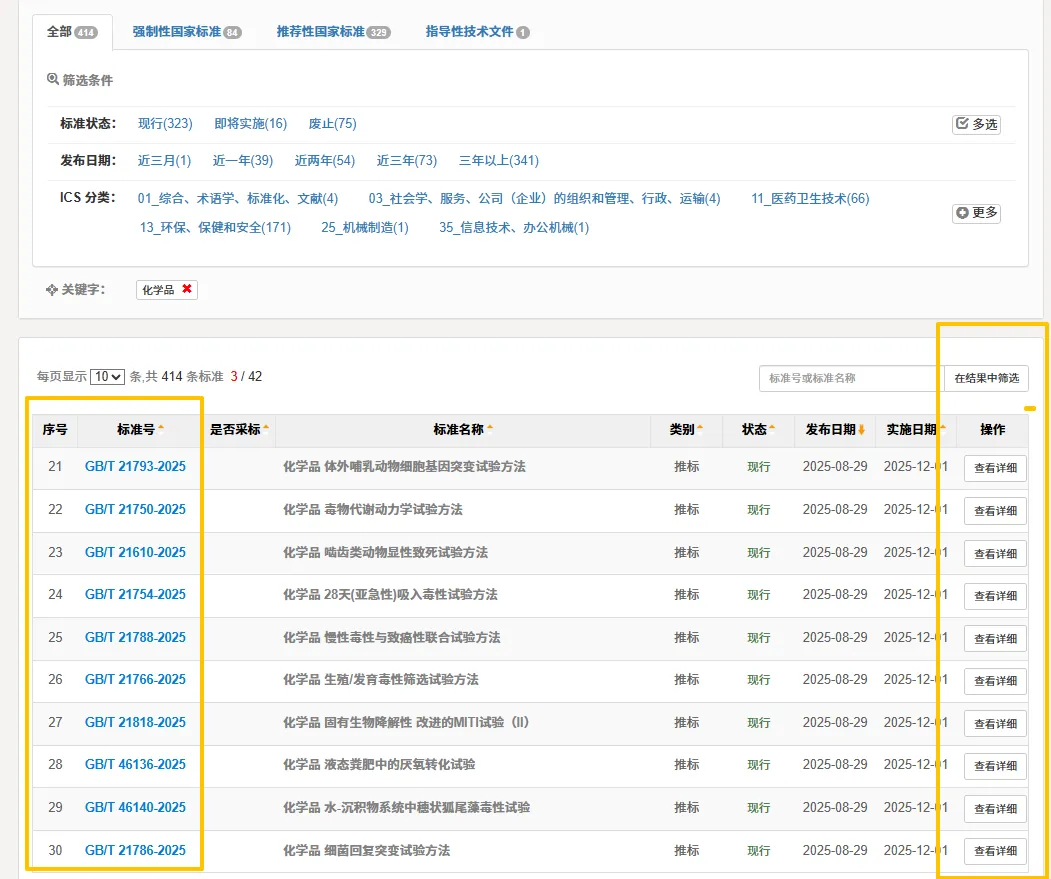
Task: Filter publish date 近三月(1)
Action: click(x=164, y=160)
